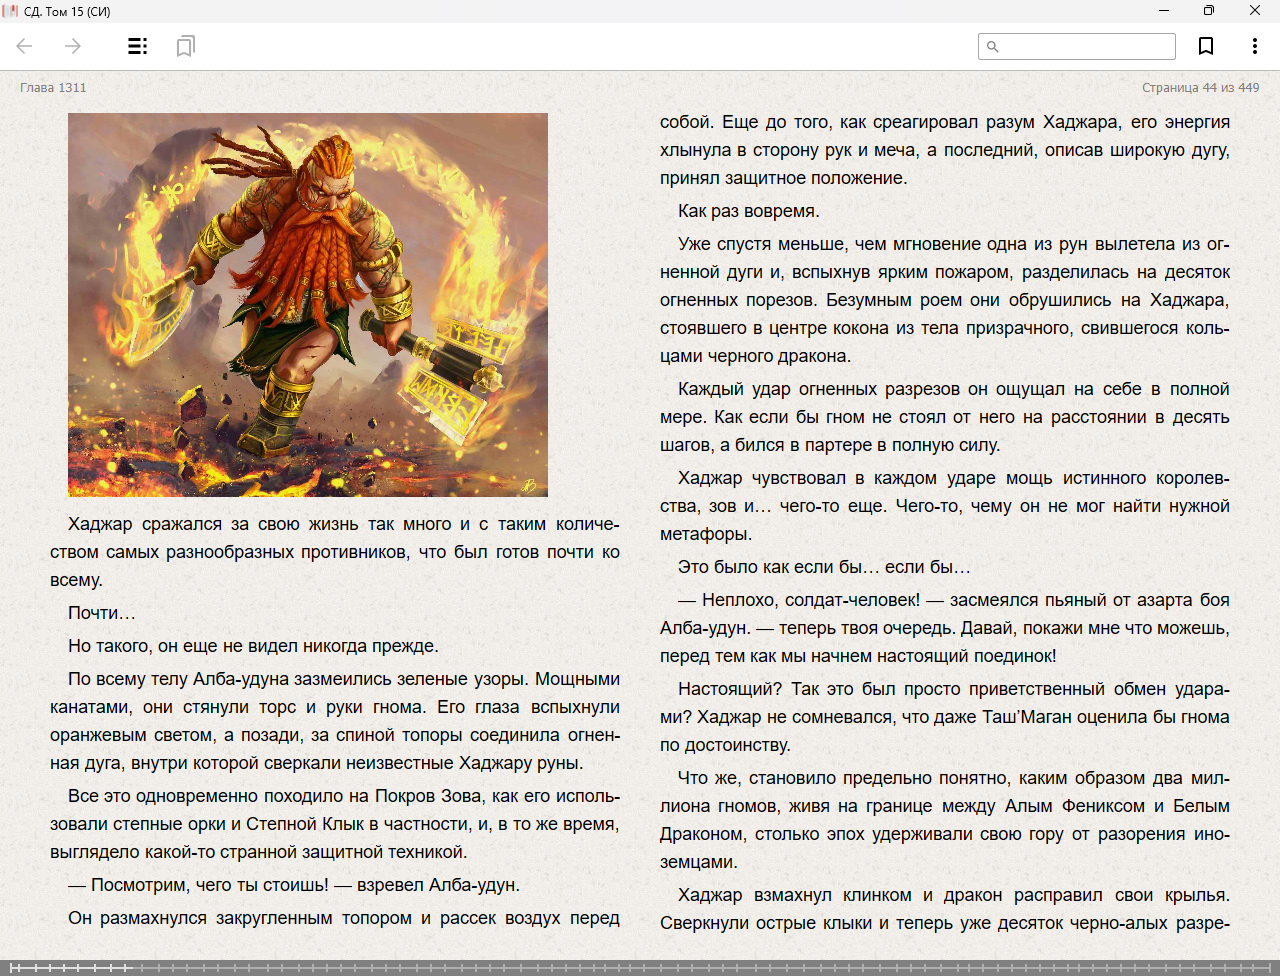Click the 'СД. Том 15 (СИ)' window title
Image resolution: width=1280 pixels, height=976 pixels.
pyautogui.click(x=67, y=11)
